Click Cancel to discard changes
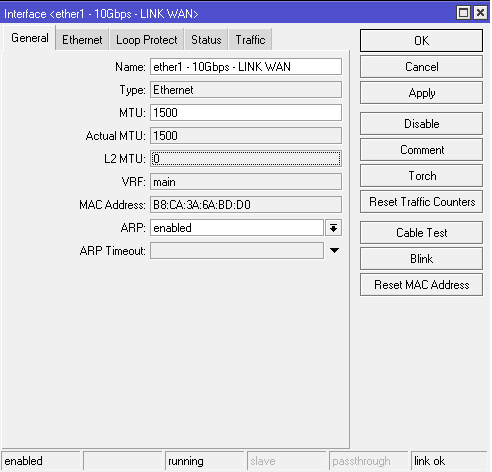Screen dimensions: 492x472 click(x=421, y=67)
